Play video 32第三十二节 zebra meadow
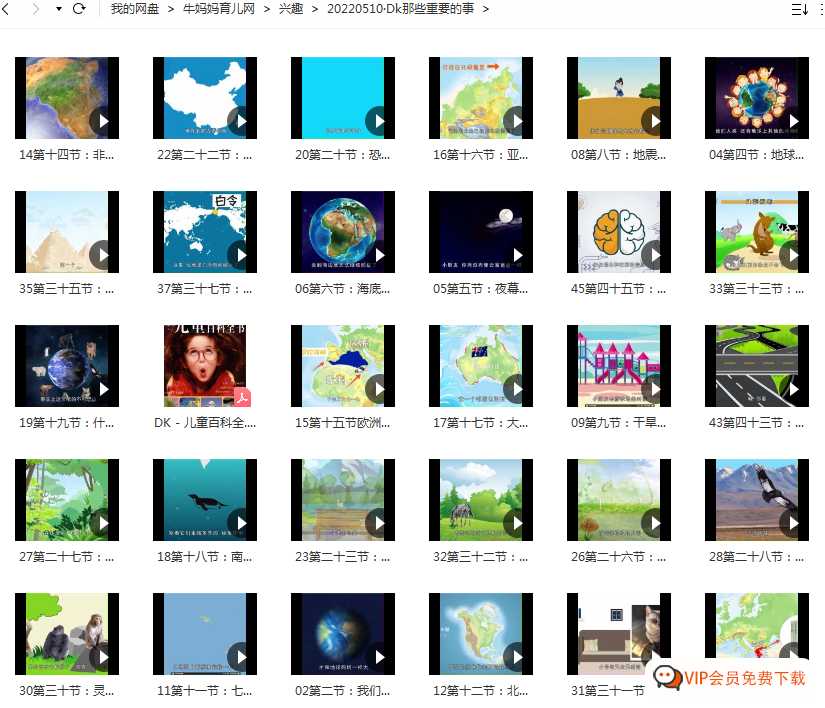This screenshot has height=708, width=825. pos(480,500)
